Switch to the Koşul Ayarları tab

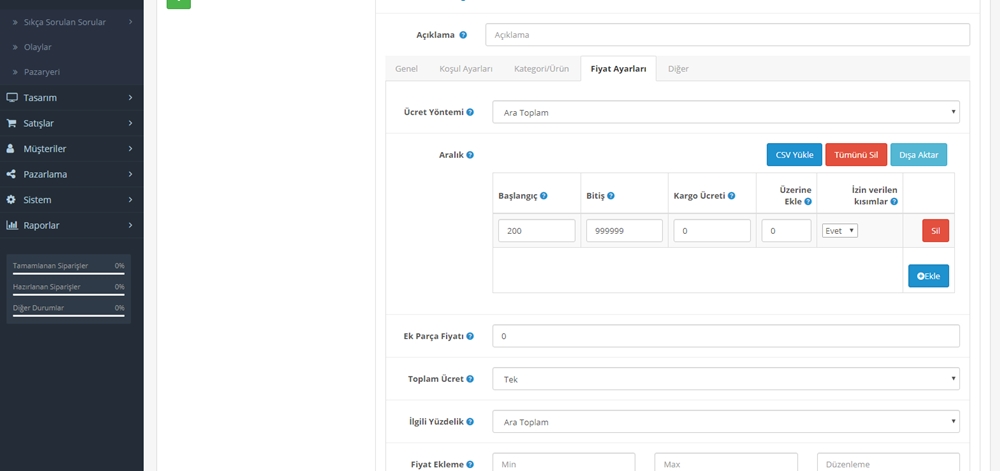click(x=465, y=69)
